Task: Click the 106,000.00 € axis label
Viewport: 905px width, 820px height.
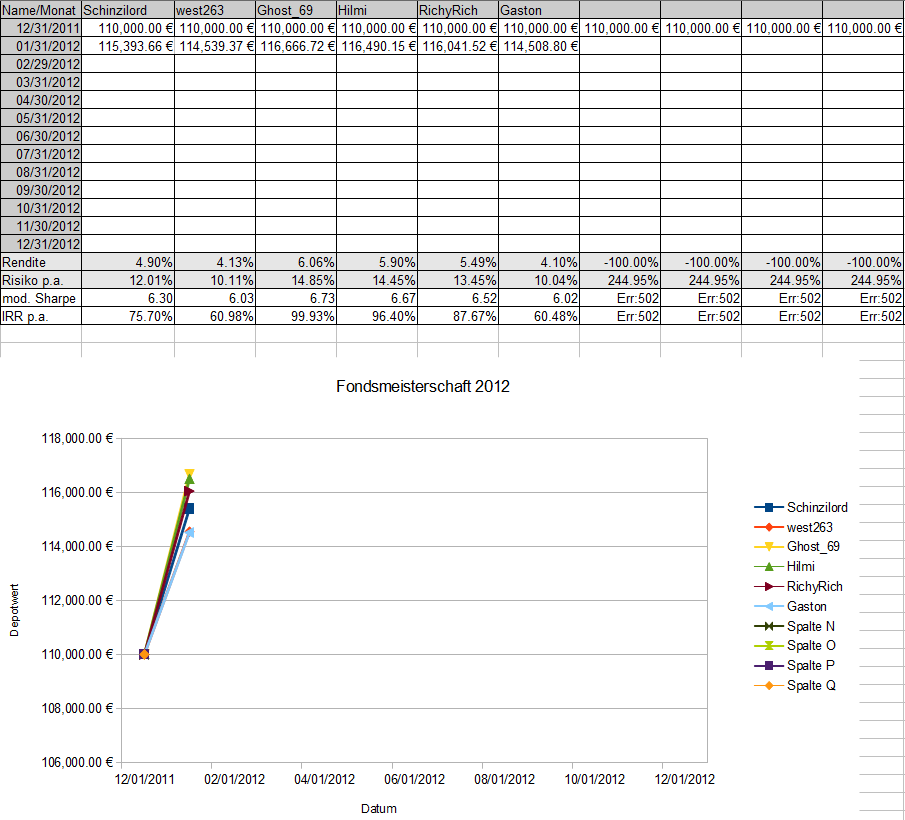Action: (x=77, y=762)
